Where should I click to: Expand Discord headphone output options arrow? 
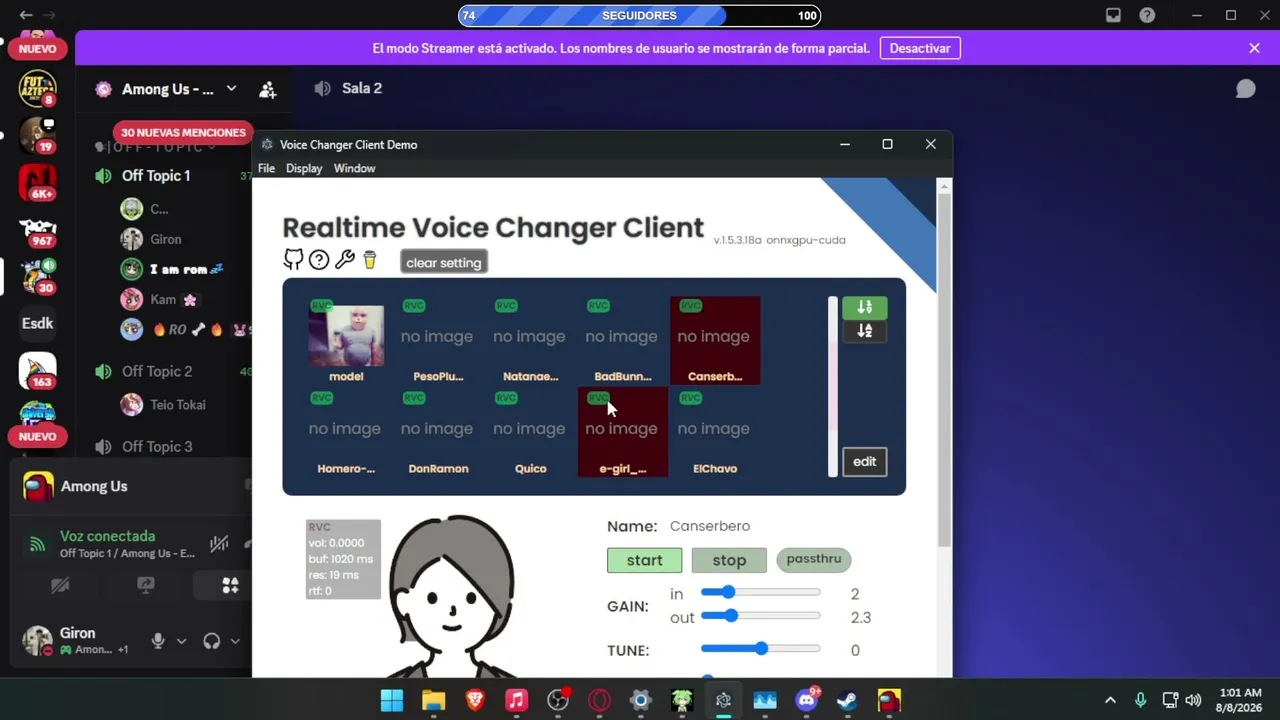pyautogui.click(x=235, y=641)
